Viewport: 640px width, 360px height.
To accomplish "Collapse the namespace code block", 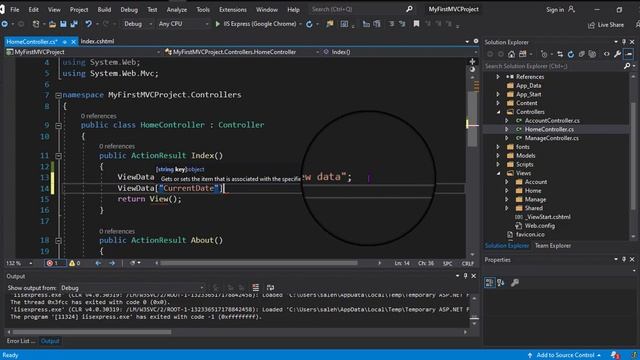I will 58,95.
